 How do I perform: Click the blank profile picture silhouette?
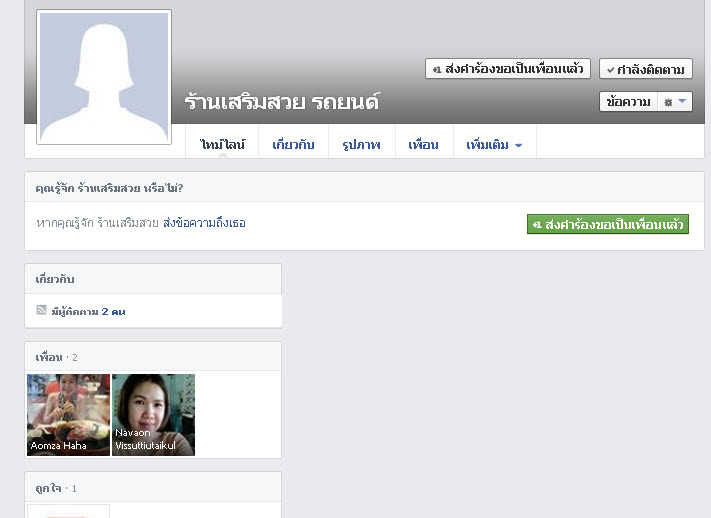(x=104, y=77)
